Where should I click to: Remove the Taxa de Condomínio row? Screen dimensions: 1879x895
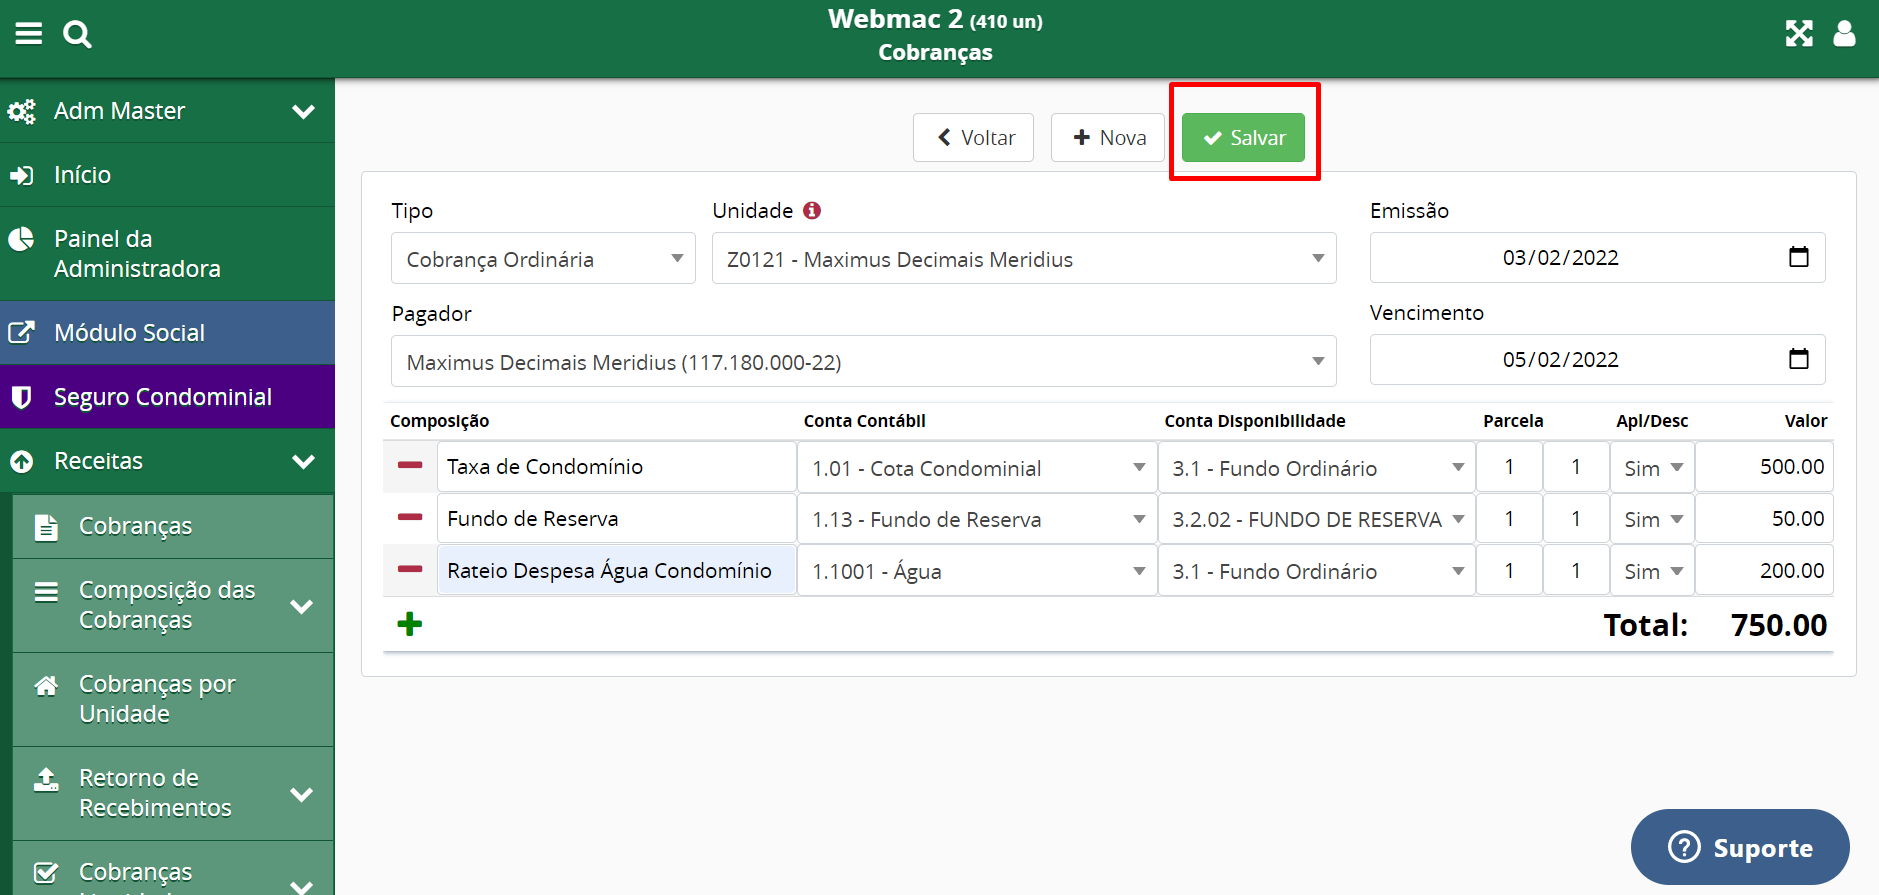410,466
